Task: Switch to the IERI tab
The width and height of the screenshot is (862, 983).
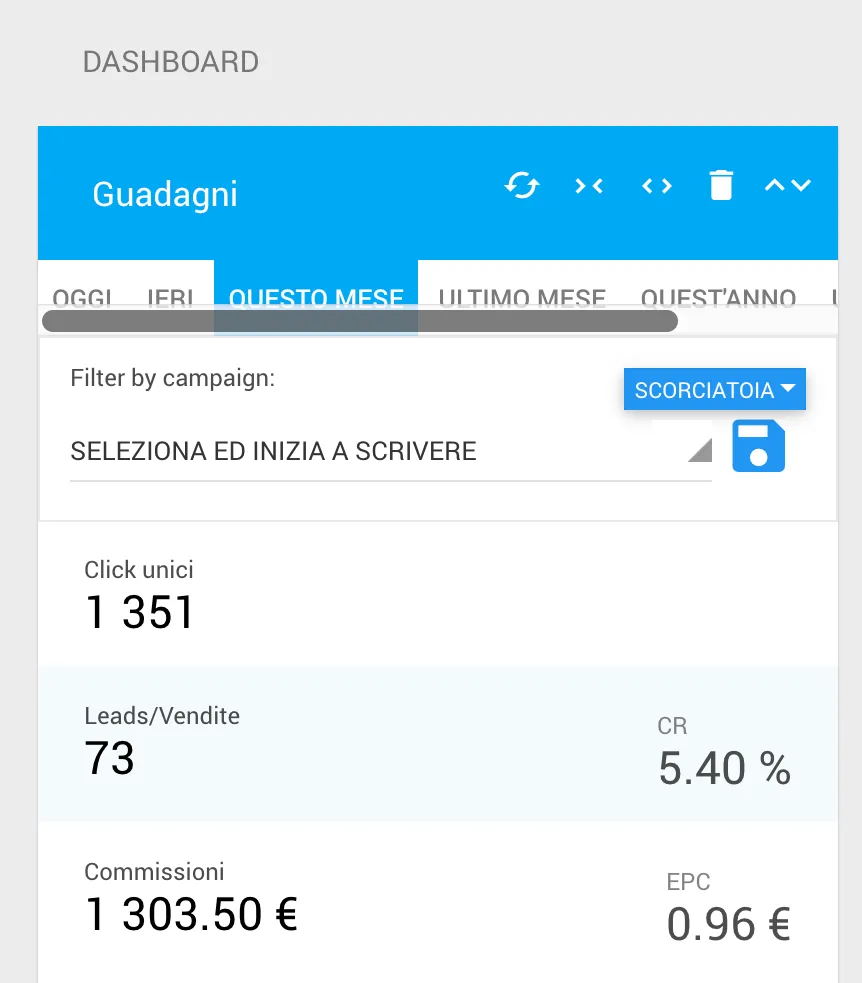Action: tap(170, 297)
